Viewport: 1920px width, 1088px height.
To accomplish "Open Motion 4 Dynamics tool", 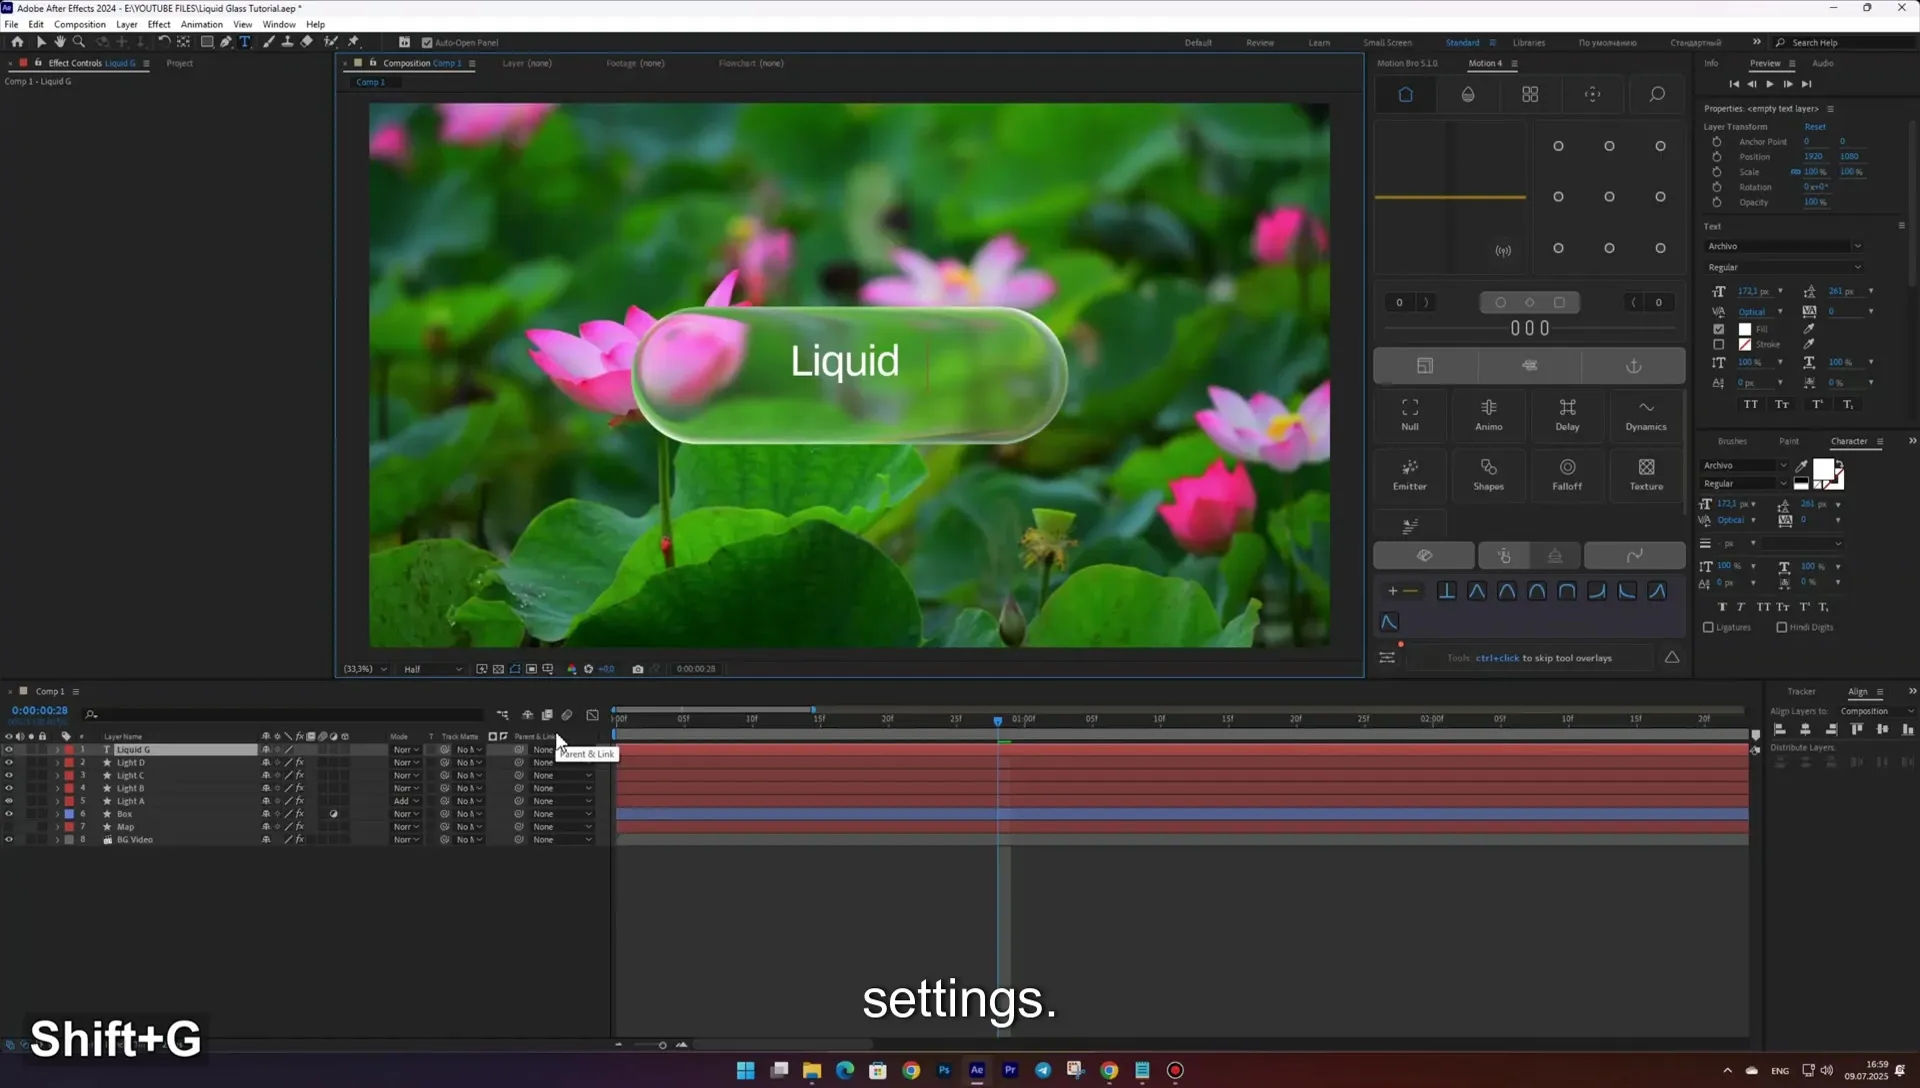I will (1646, 414).
